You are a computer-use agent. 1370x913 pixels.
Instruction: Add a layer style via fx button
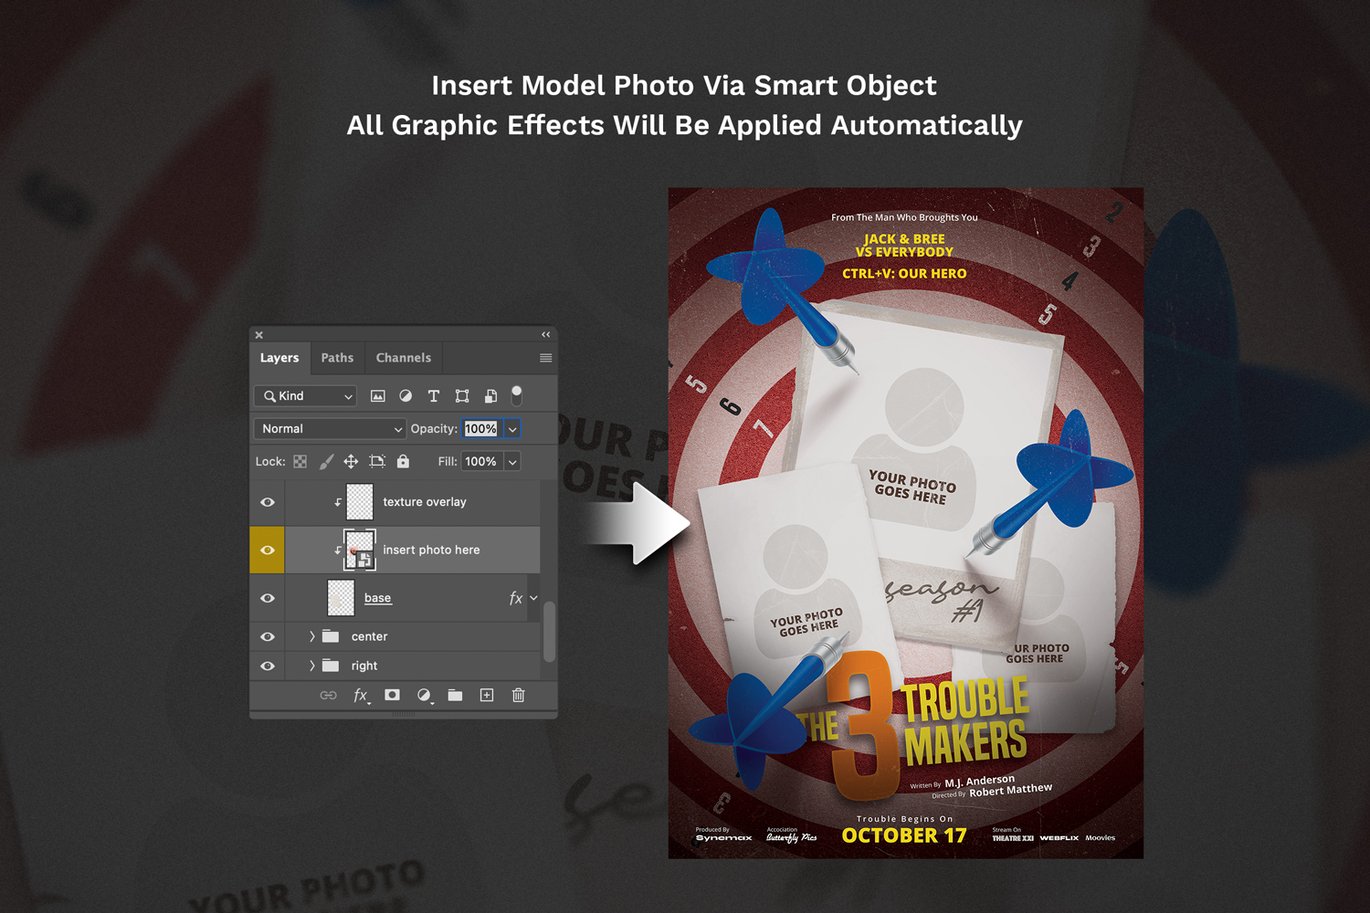click(x=360, y=695)
